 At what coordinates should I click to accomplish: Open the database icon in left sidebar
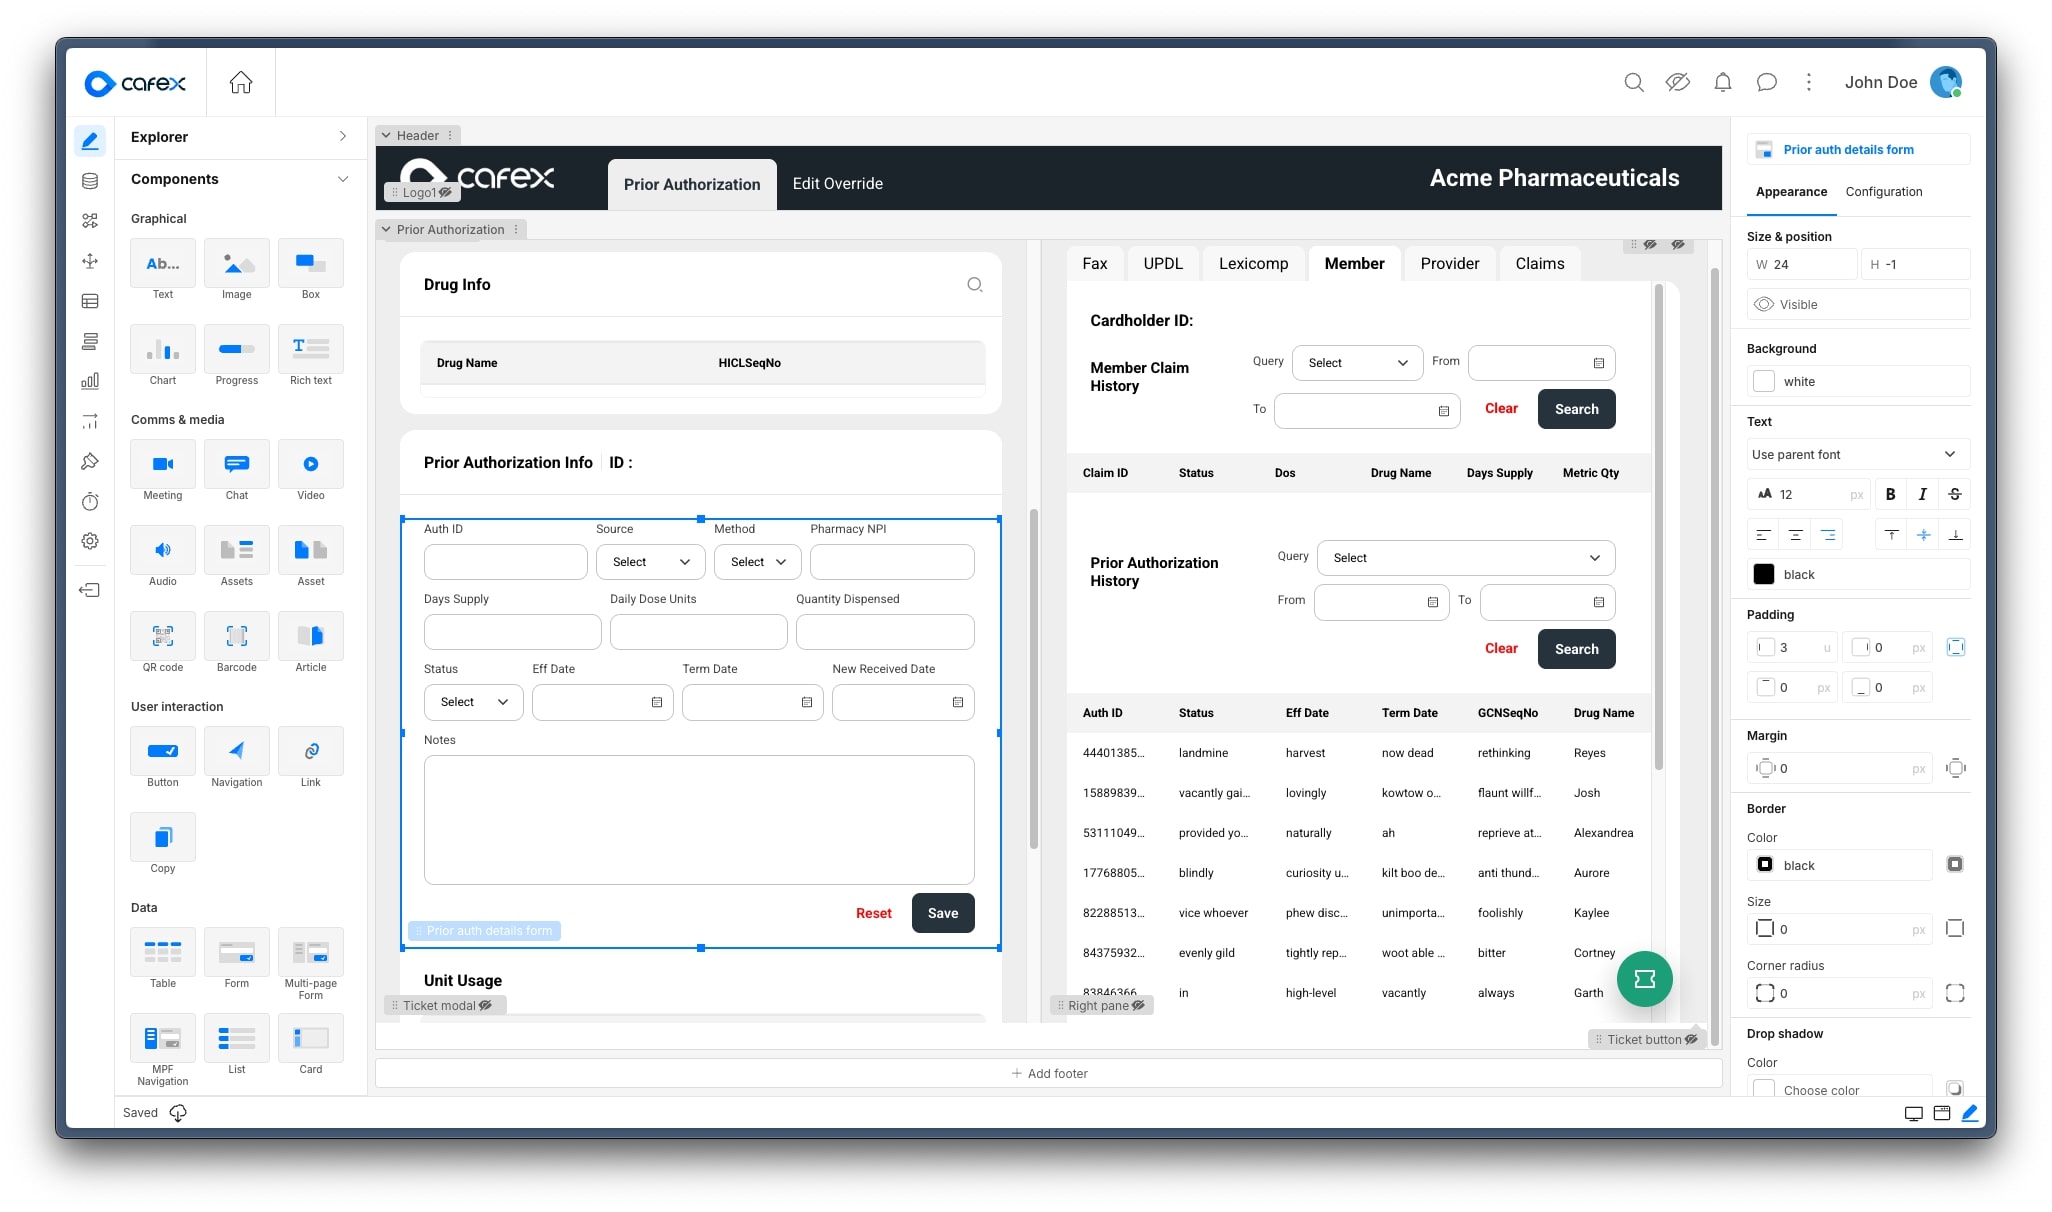tap(90, 181)
